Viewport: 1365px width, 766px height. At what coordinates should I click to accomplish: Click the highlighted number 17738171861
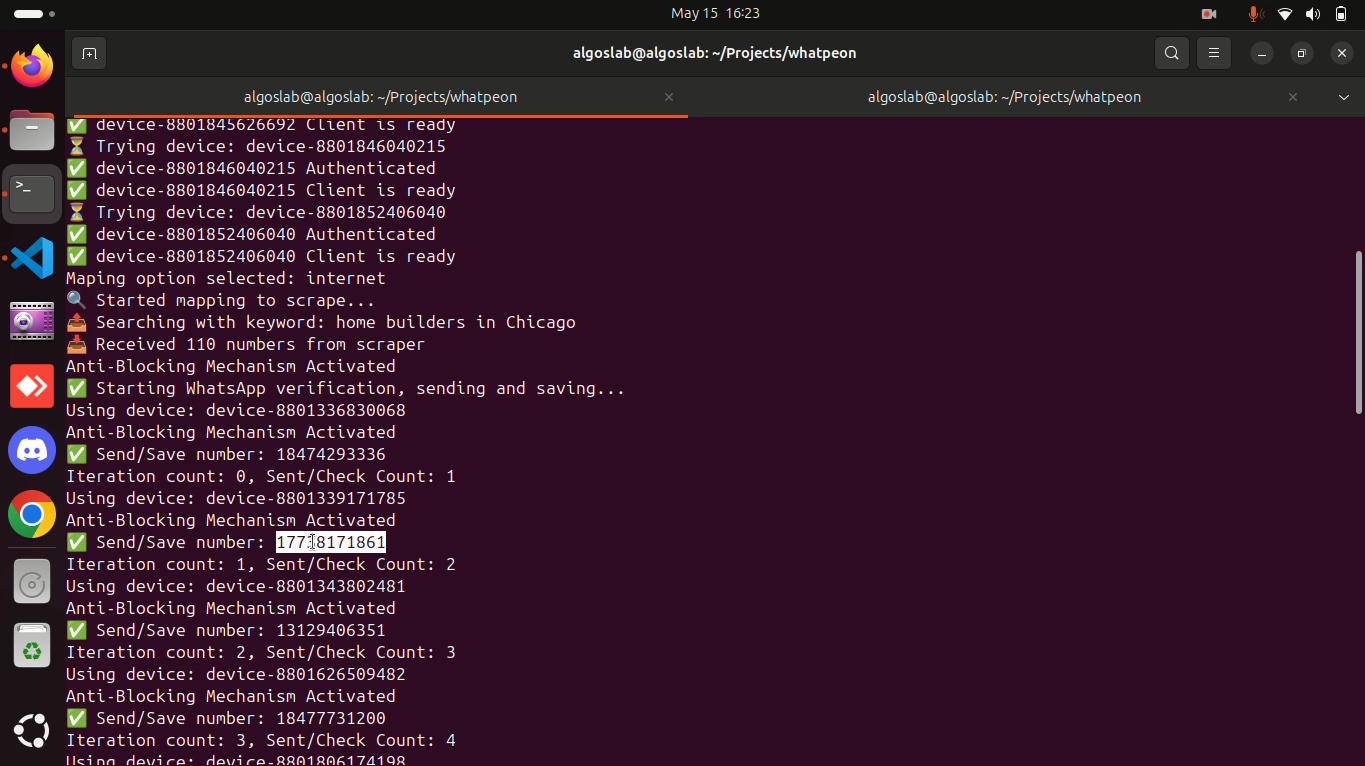click(331, 542)
